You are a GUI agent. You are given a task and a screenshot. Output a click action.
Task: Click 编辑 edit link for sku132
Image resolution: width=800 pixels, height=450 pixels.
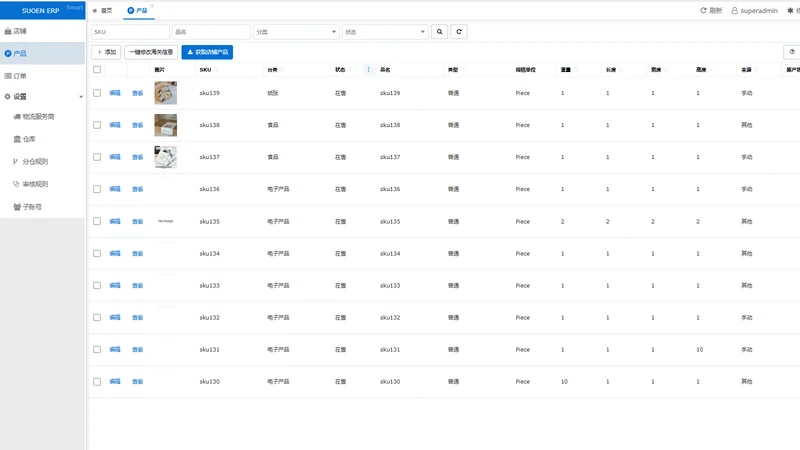[x=115, y=317]
